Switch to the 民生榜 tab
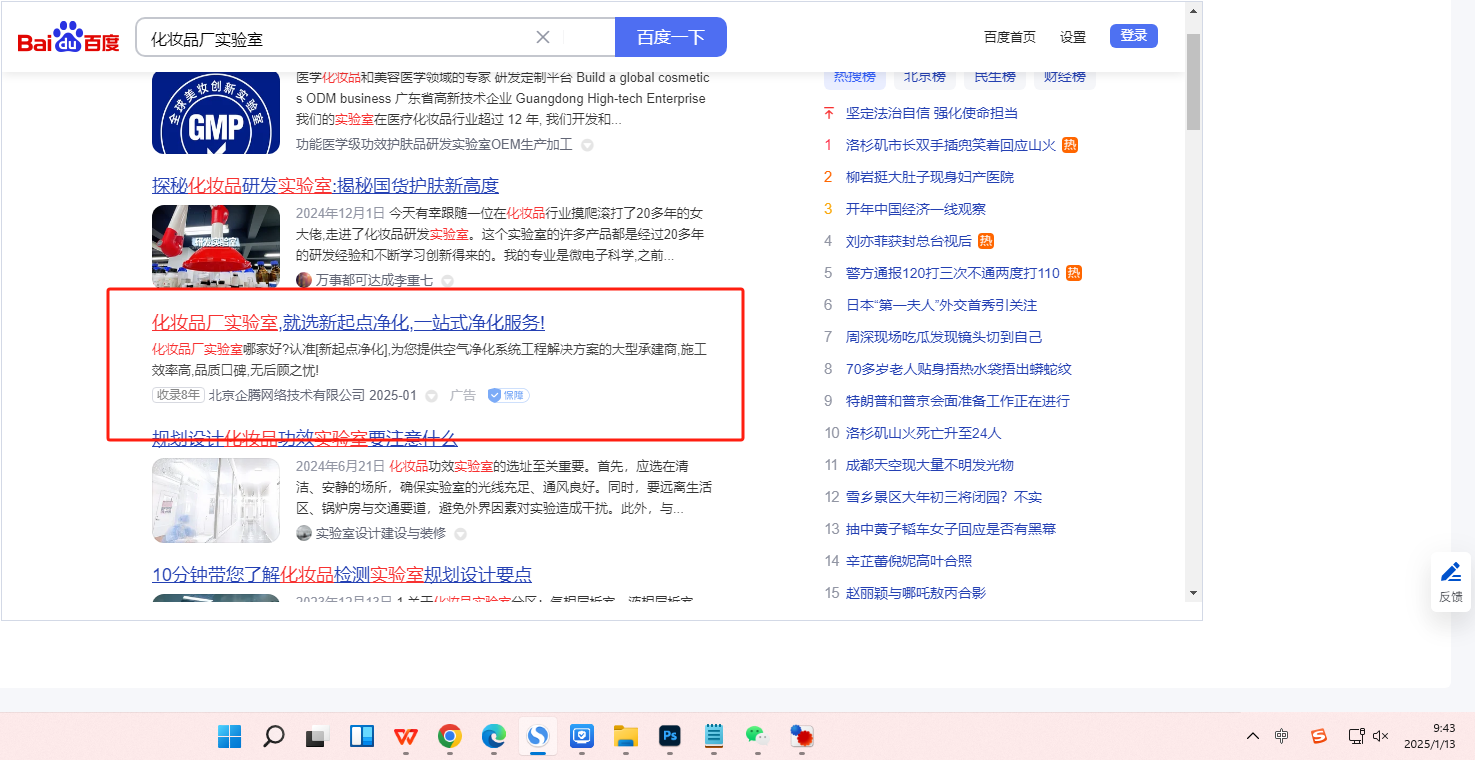The width and height of the screenshot is (1475, 760). tap(994, 77)
